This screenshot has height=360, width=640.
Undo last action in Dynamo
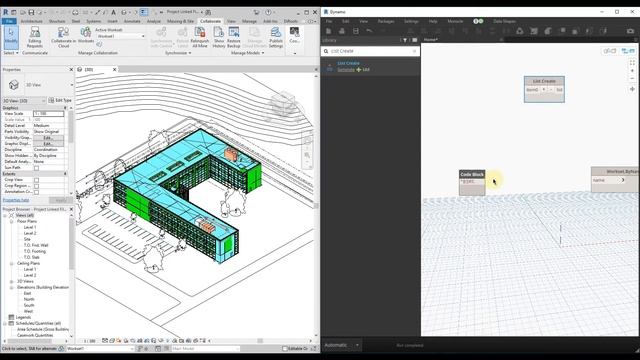tap(369, 31)
